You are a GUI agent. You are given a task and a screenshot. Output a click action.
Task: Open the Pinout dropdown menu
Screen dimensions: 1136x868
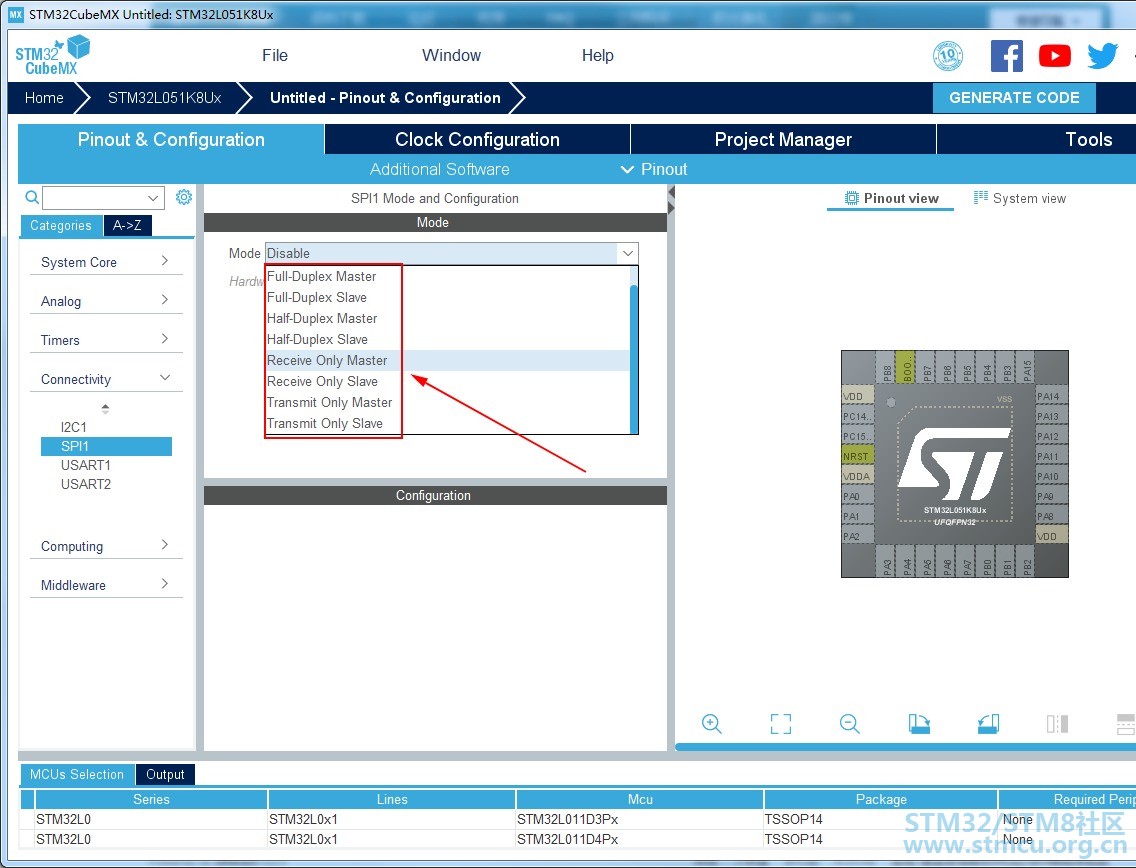tap(654, 170)
